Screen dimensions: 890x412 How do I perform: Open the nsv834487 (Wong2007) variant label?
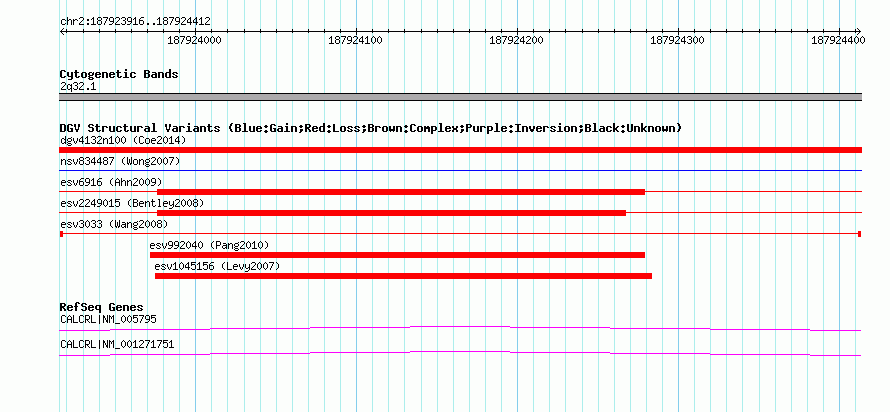coord(120,162)
